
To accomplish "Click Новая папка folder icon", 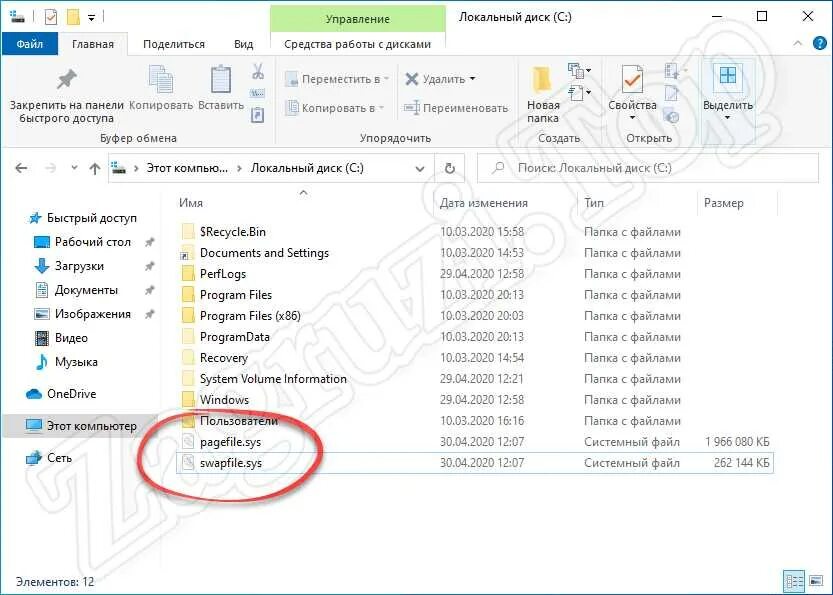I will point(542,80).
